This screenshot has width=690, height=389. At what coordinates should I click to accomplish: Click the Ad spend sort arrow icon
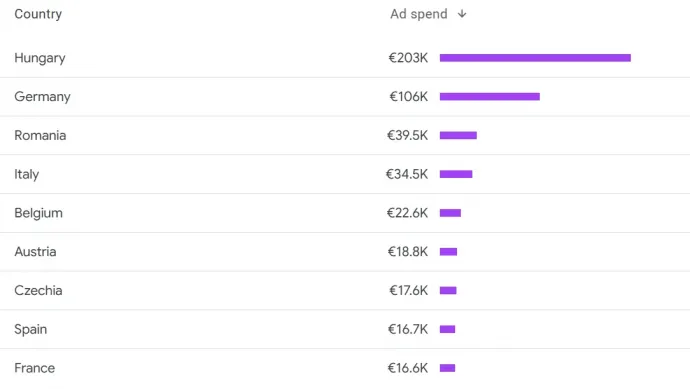pyautogui.click(x=462, y=14)
